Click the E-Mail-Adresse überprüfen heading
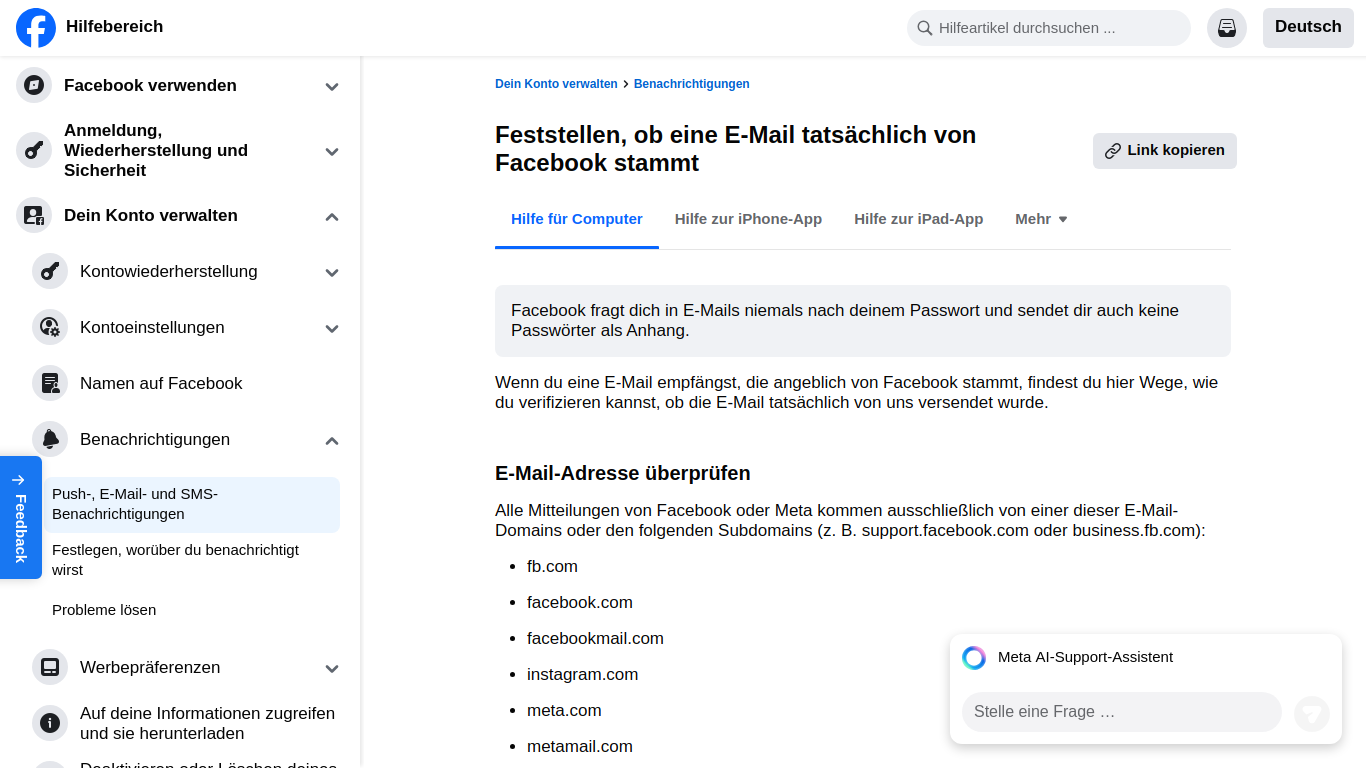This screenshot has height=768, width=1366. pyautogui.click(x=623, y=473)
